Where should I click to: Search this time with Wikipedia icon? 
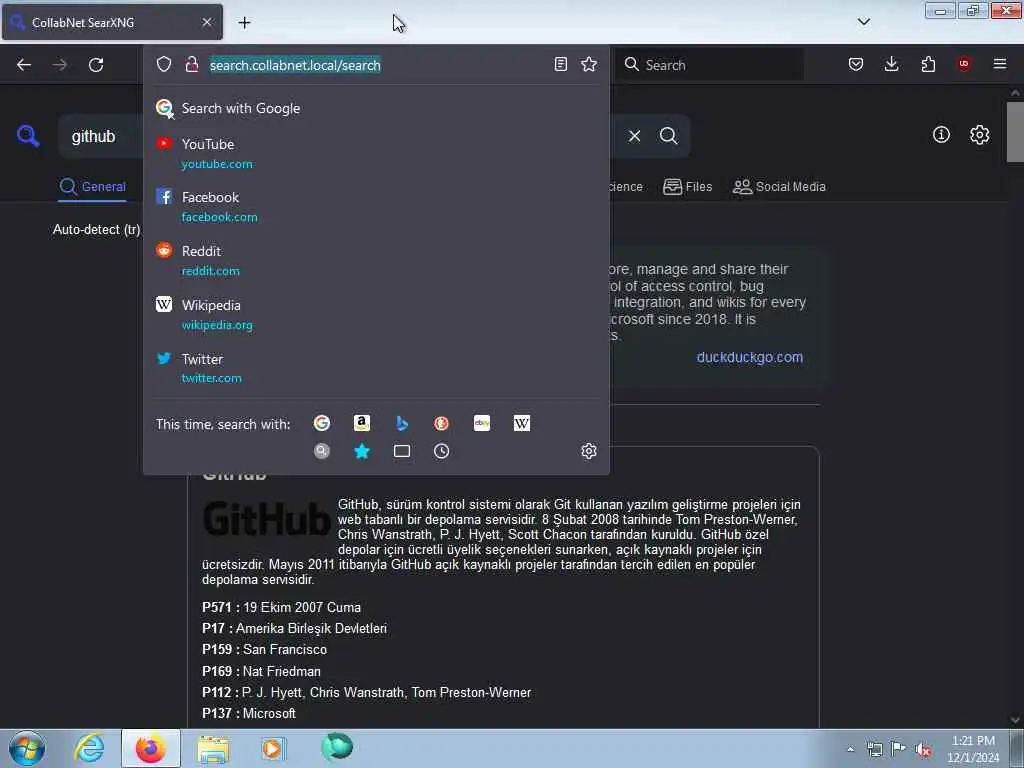pos(522,423)
